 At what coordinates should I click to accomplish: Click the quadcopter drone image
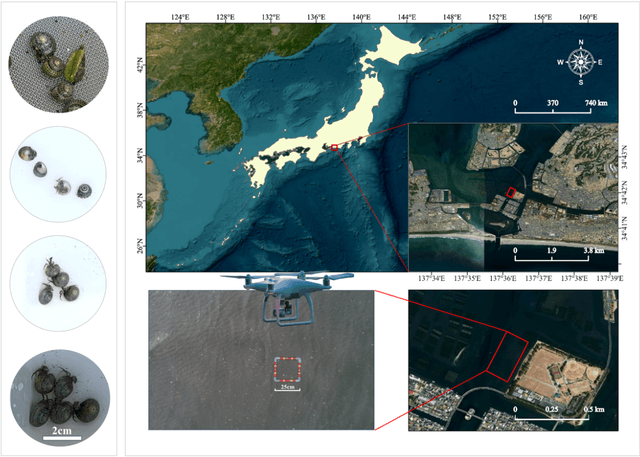click(x=281, y=295)
